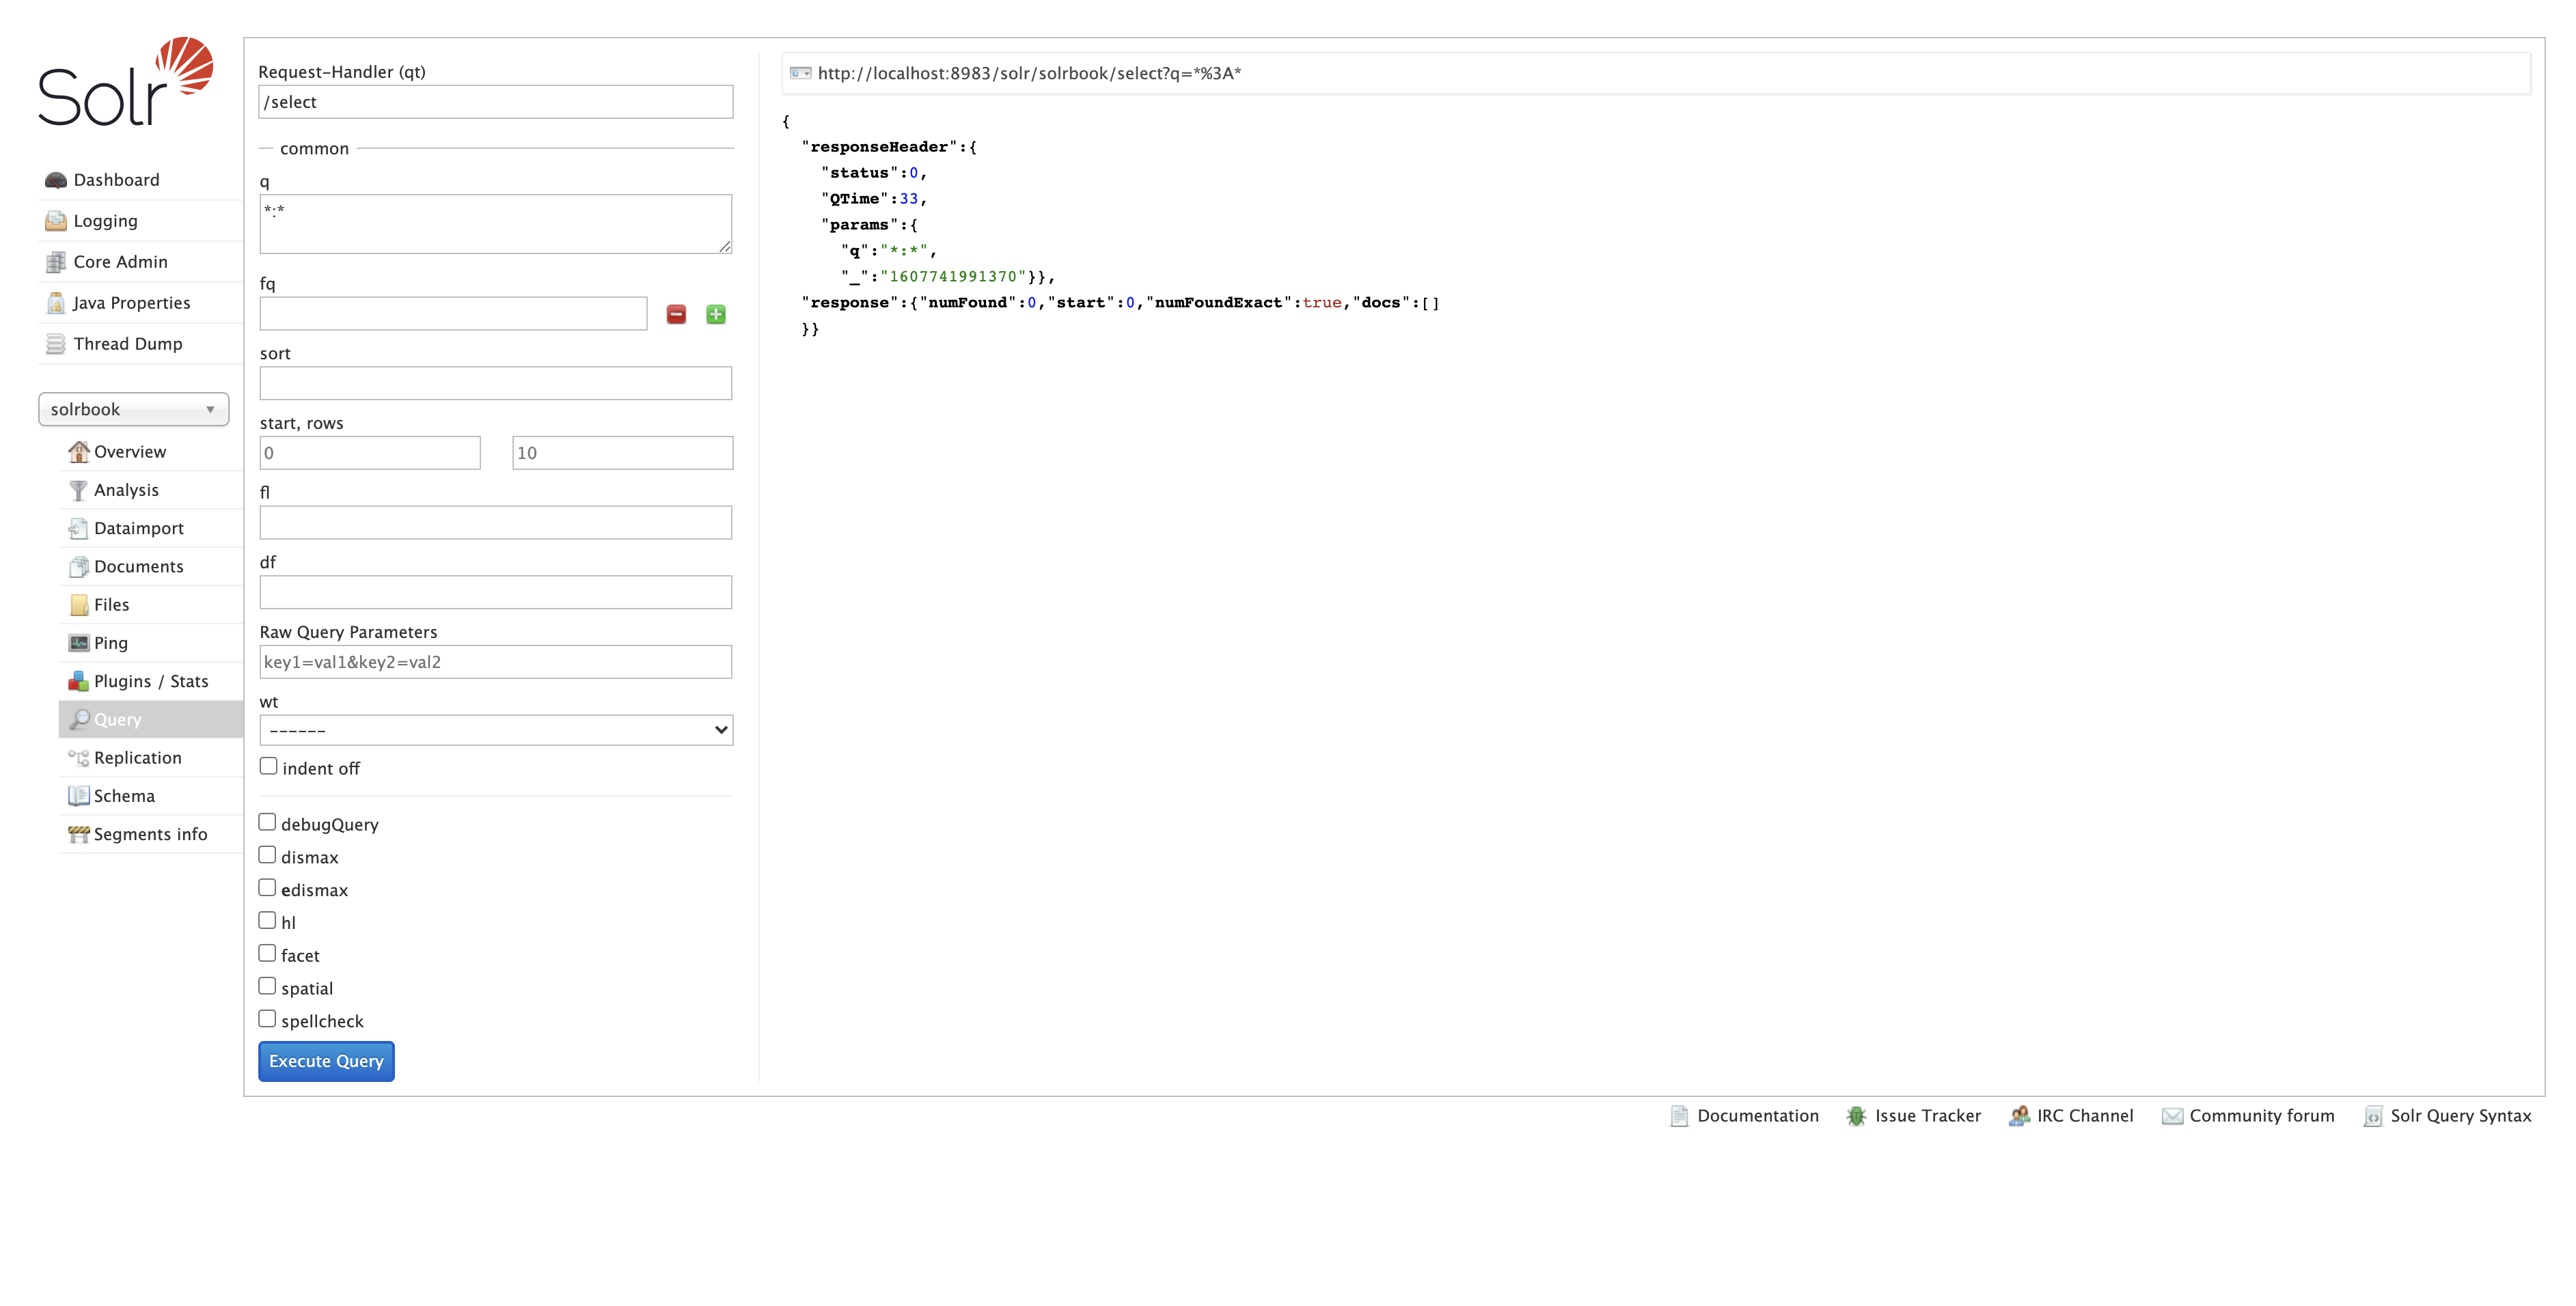This screenshot has height=1306, width=2576.
Task: Enable the edismax checkbox
Action: 267,888
